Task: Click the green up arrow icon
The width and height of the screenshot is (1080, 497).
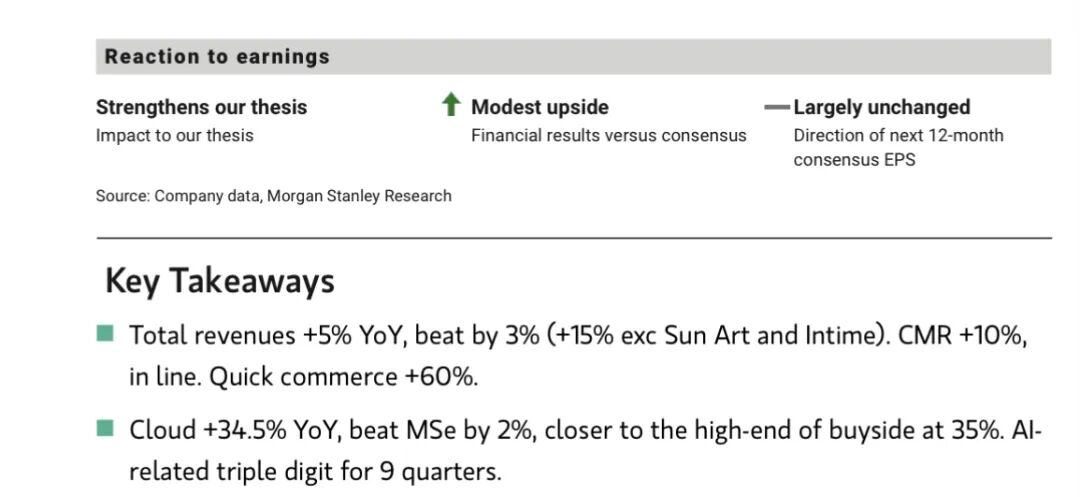Action: coord(451,105)
